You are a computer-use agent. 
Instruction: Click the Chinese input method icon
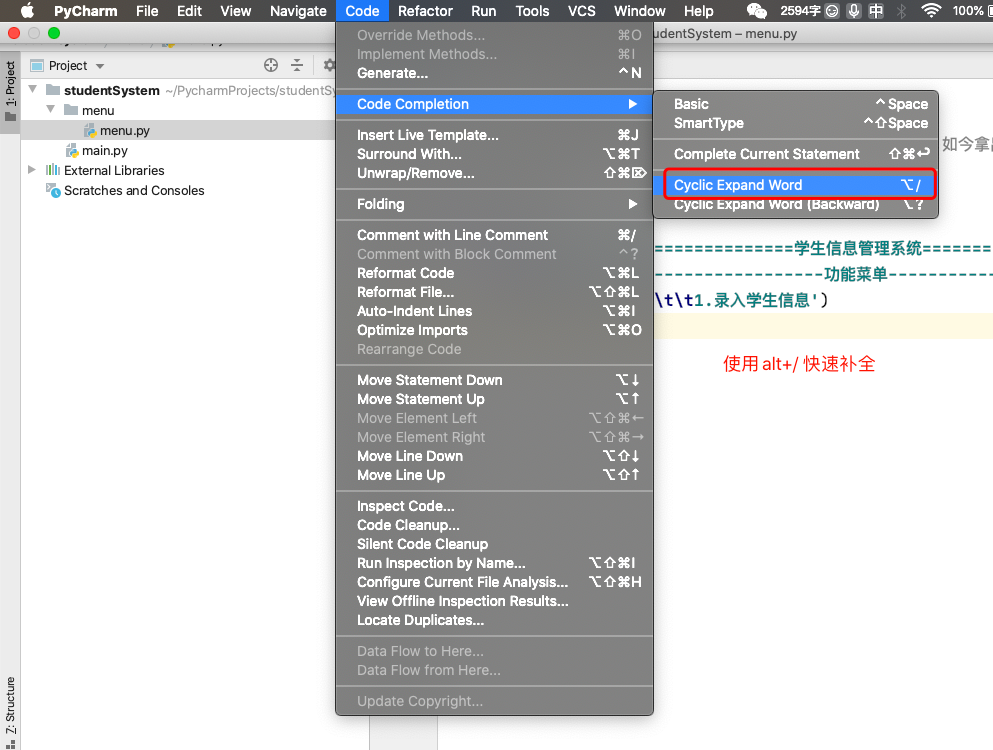point(876,11)
